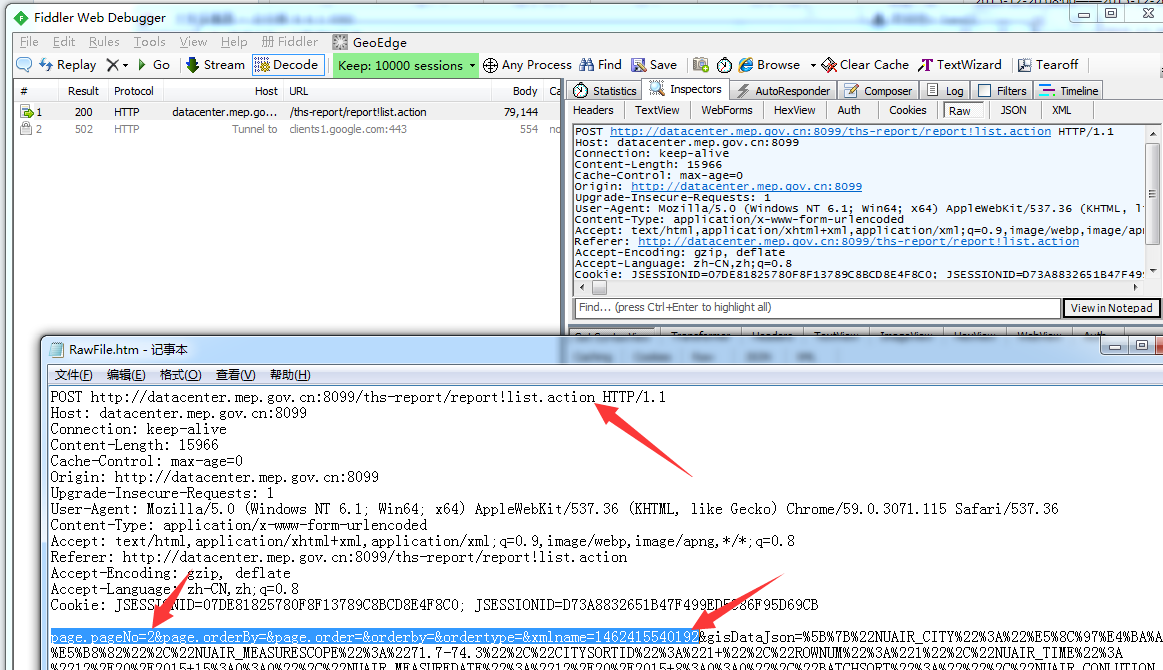The height and width of the screenshot is (670, 1163).
Task: Click the /ths-report/report!list.action URL cell
Action: [358, 112]
